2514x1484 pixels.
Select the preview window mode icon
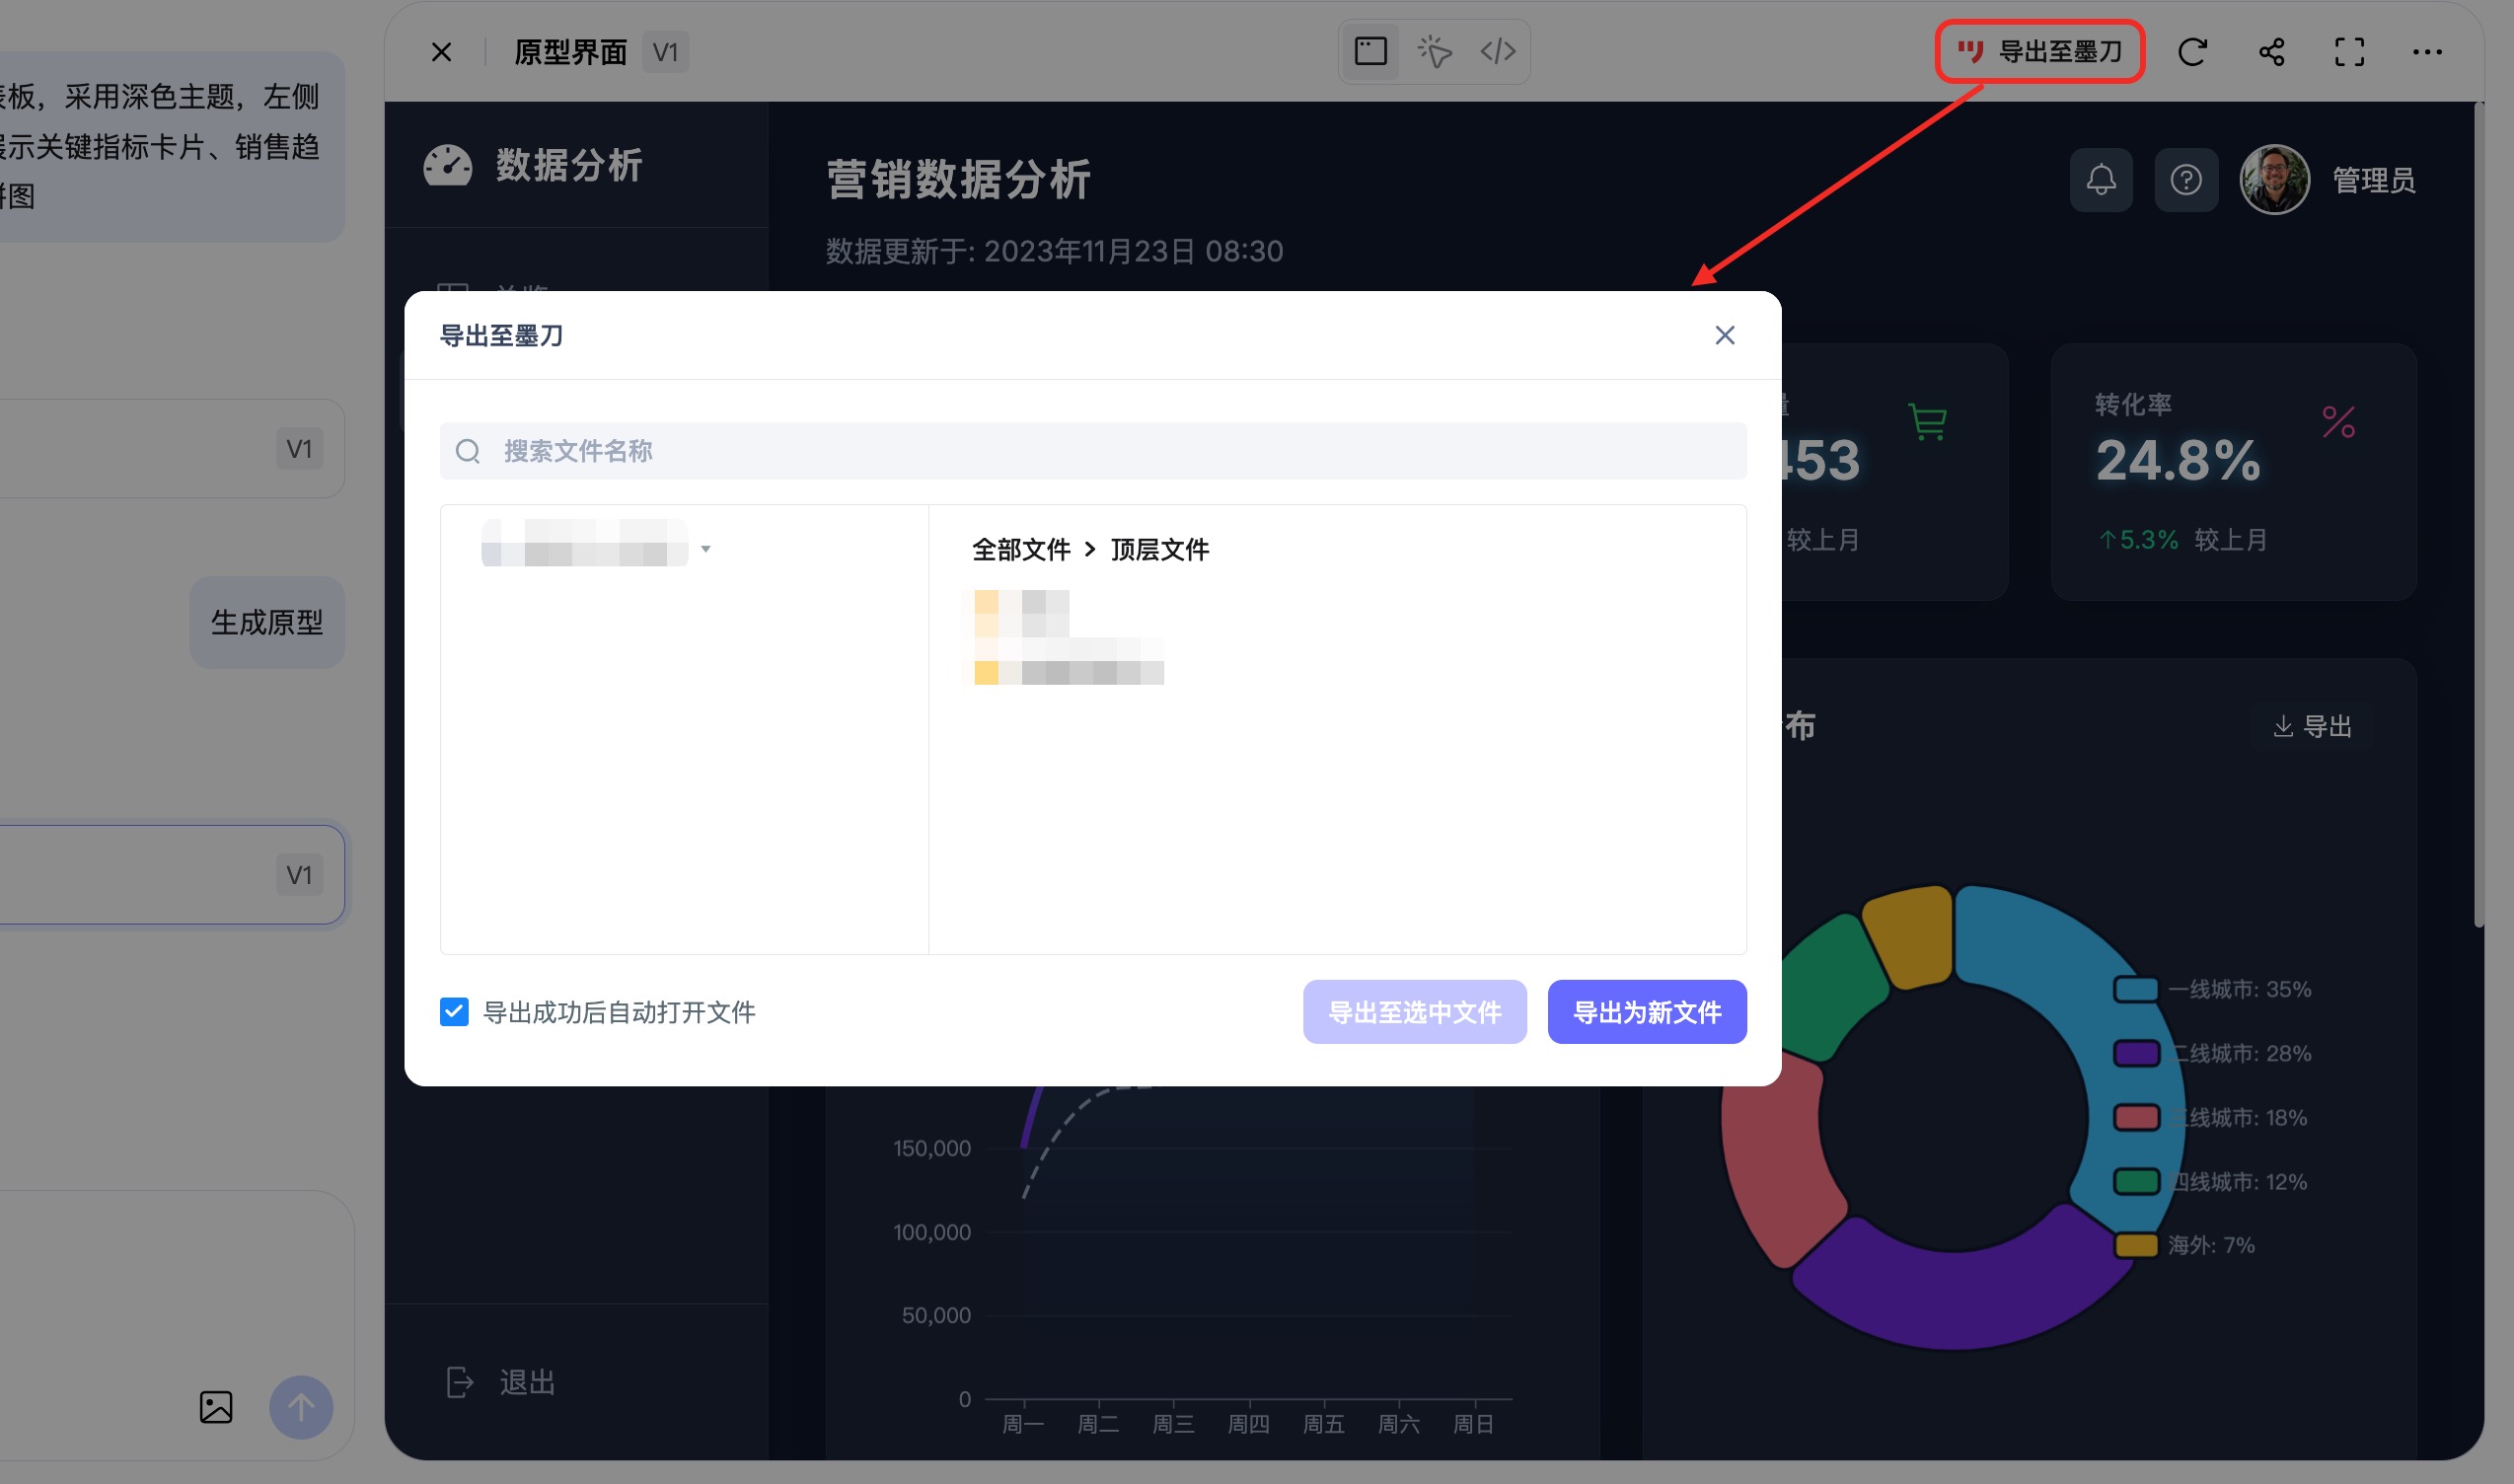[1370, 51]
